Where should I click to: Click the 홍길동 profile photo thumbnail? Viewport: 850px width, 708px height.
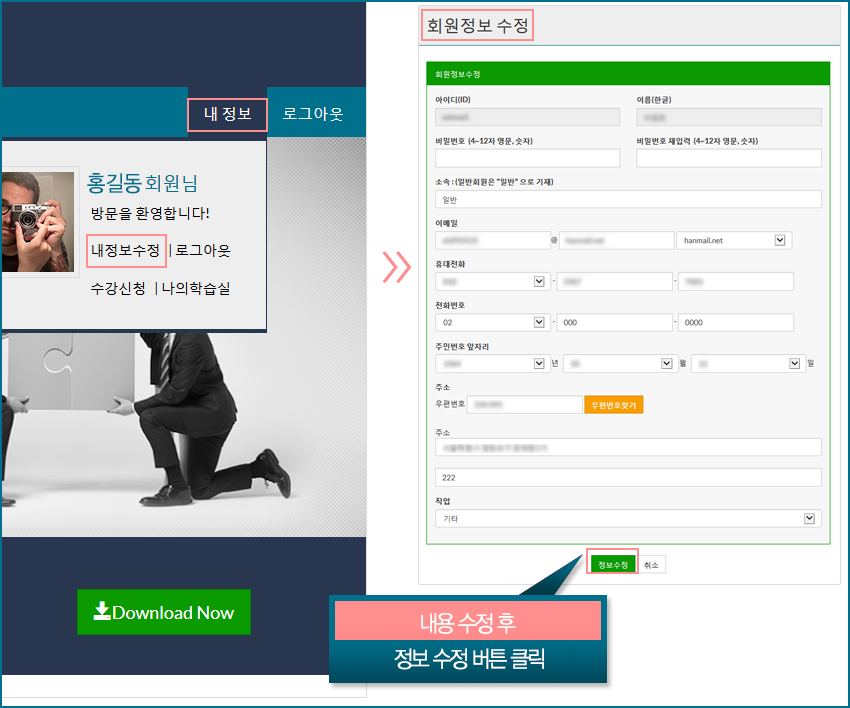(37, 221)
